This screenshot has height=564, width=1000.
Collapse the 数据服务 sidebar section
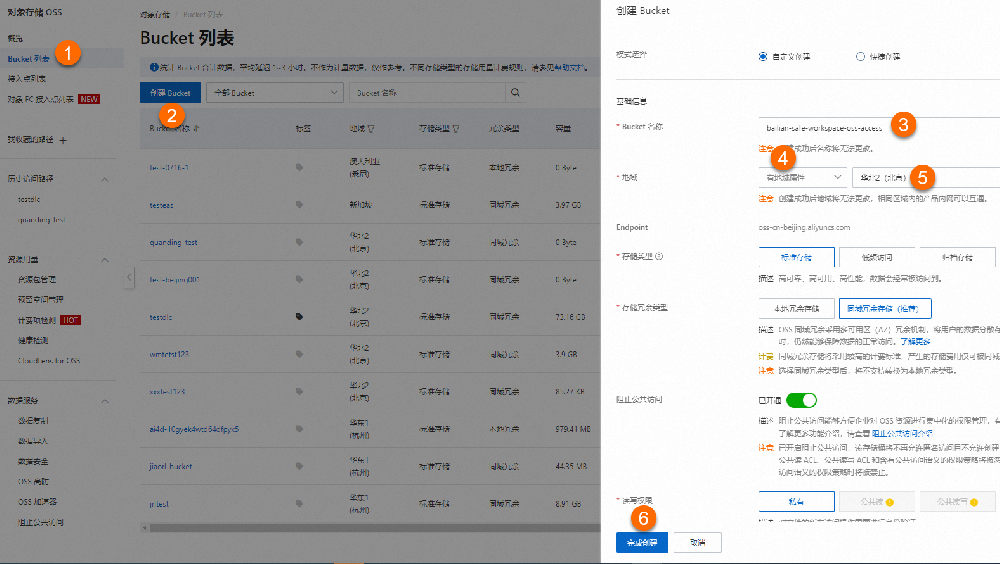tap(105, 401)
